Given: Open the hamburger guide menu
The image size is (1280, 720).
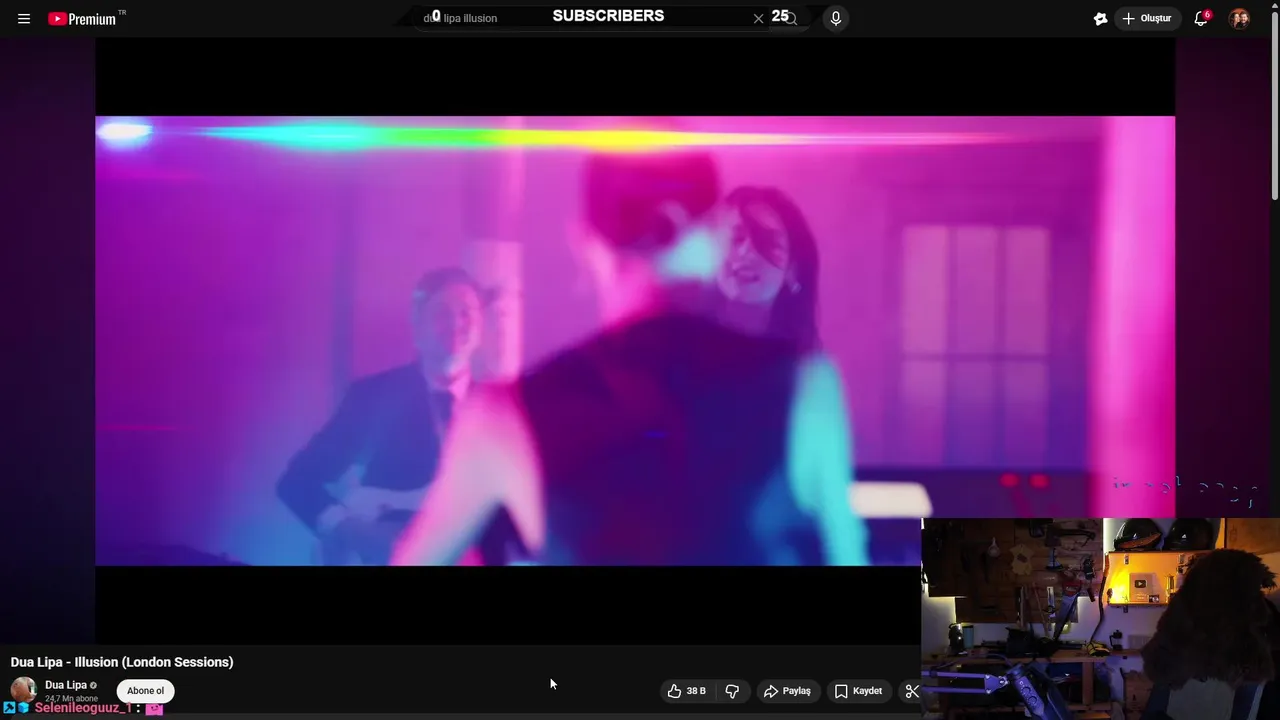Looking at the screenshot, I should (24, 19).
